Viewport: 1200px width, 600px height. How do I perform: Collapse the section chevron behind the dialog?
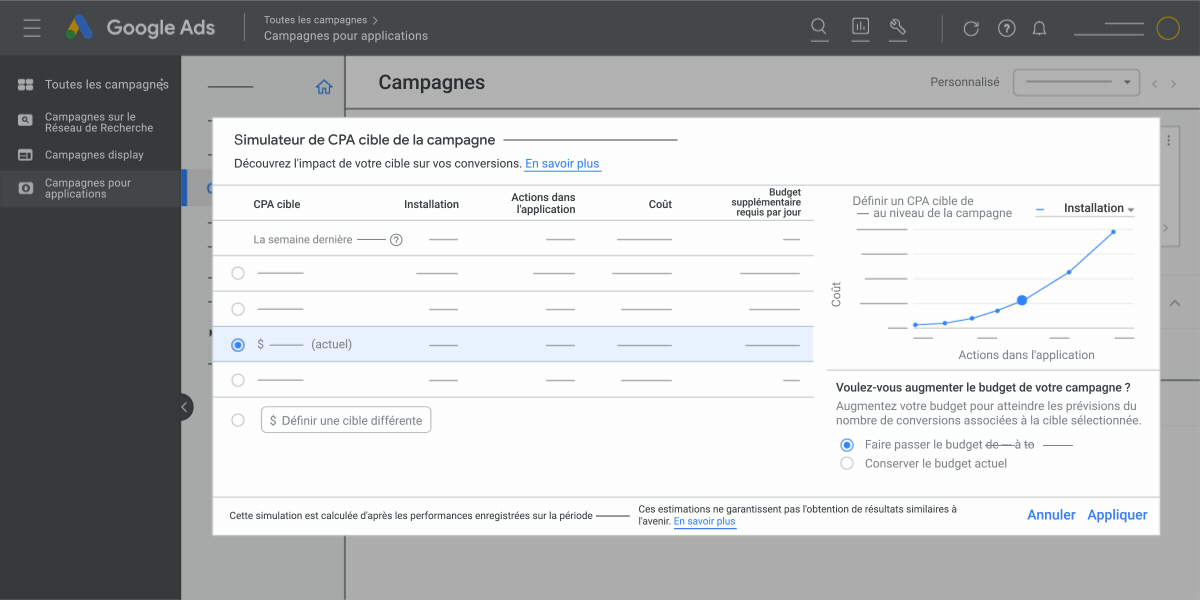point(1174,304)
